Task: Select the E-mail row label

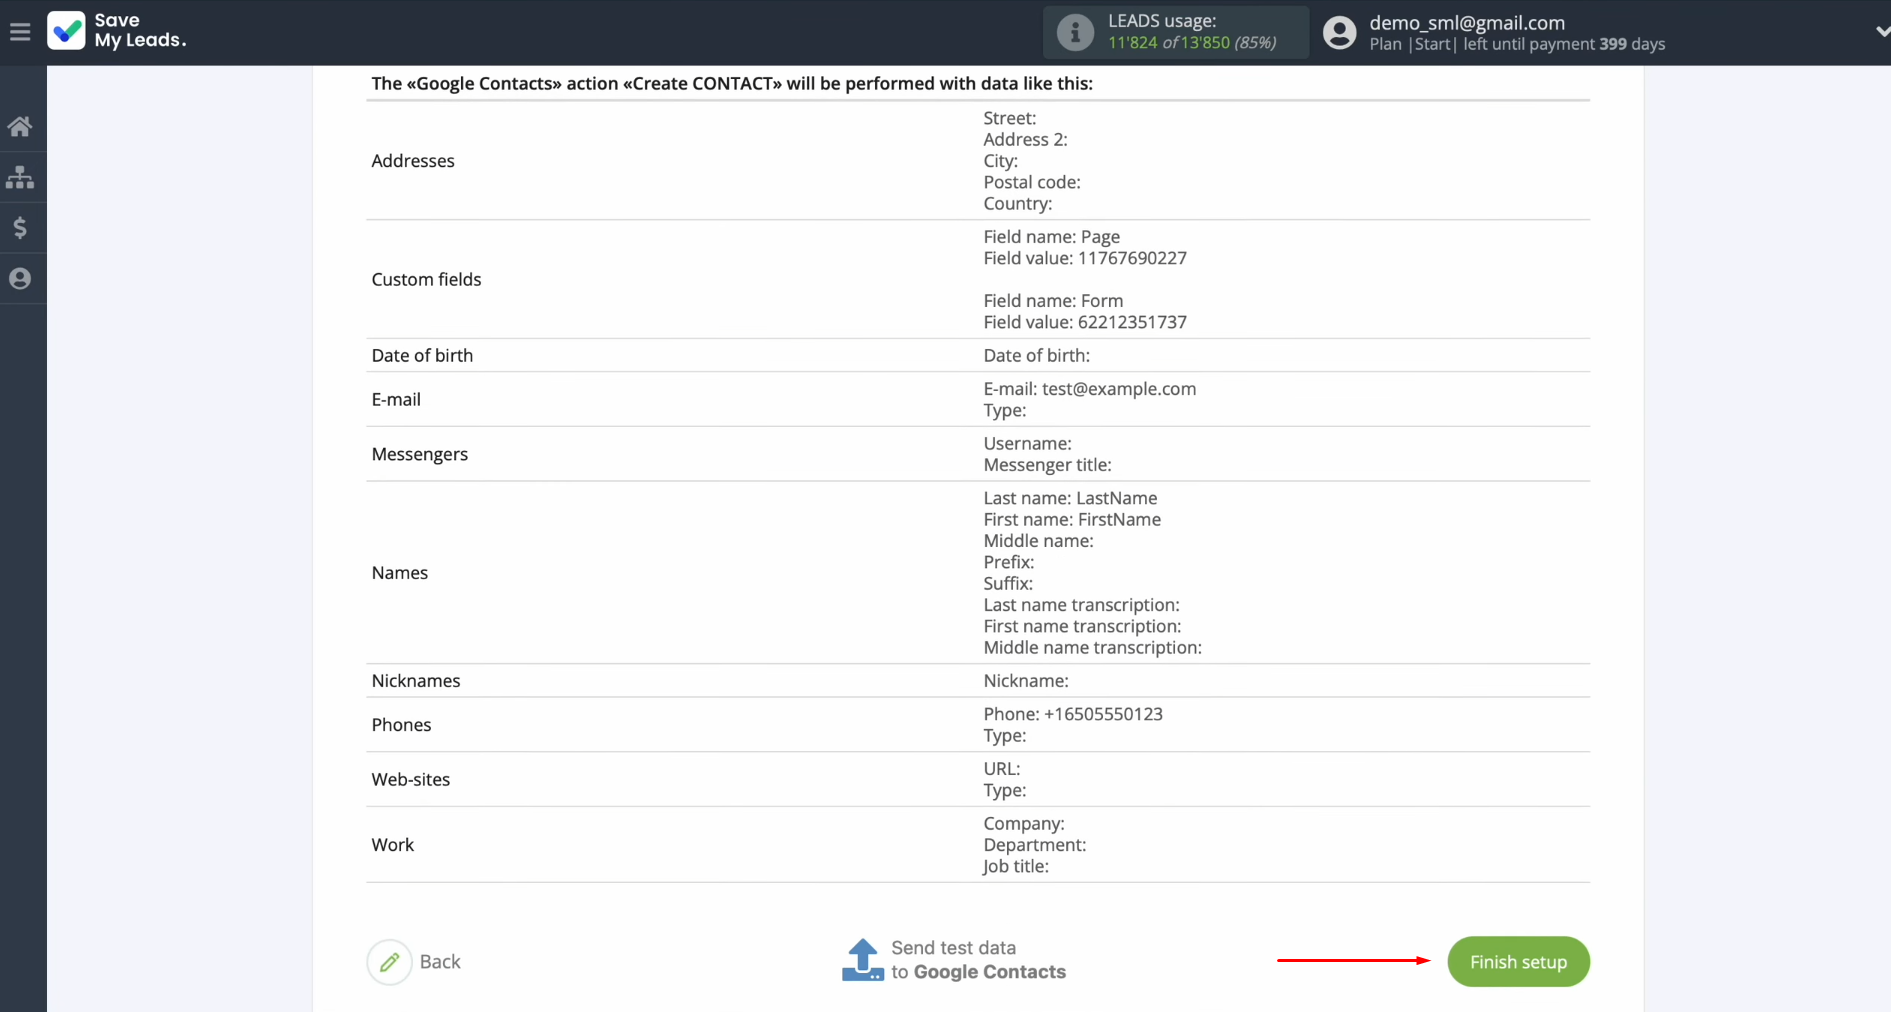Action: coord(396,400)
